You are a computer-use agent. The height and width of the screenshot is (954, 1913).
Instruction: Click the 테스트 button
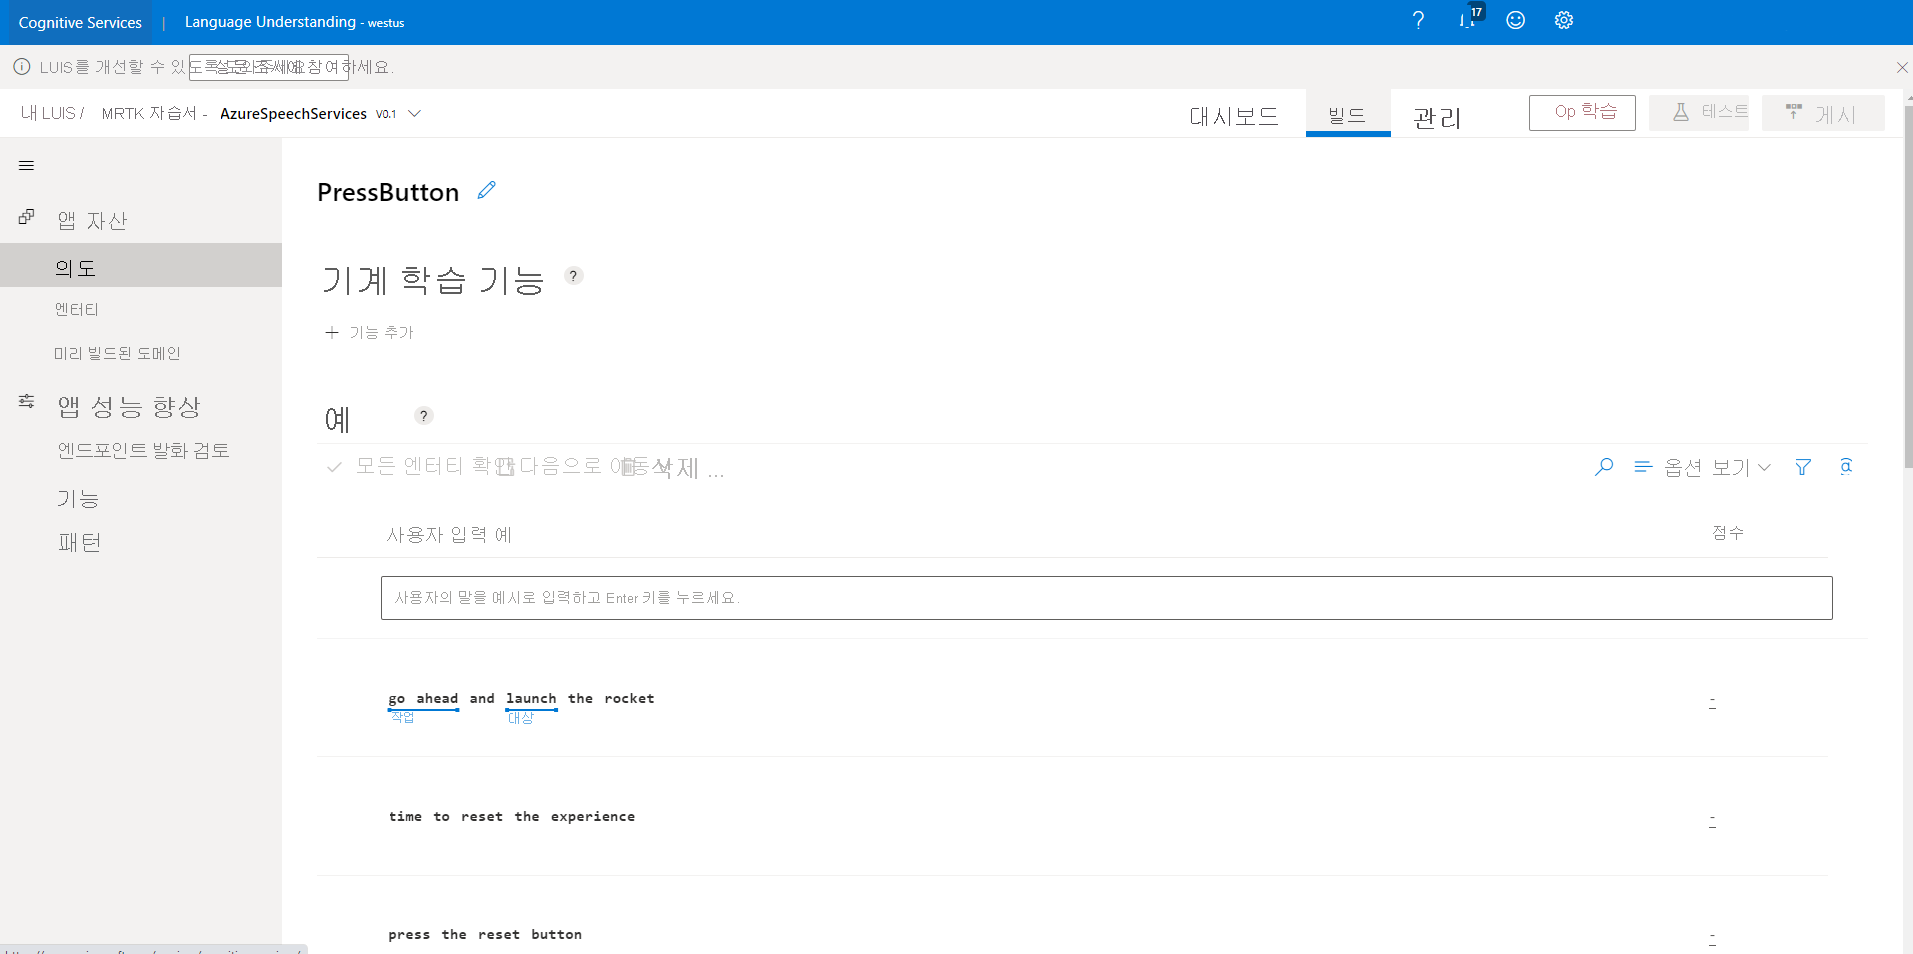click(1699, 113)
